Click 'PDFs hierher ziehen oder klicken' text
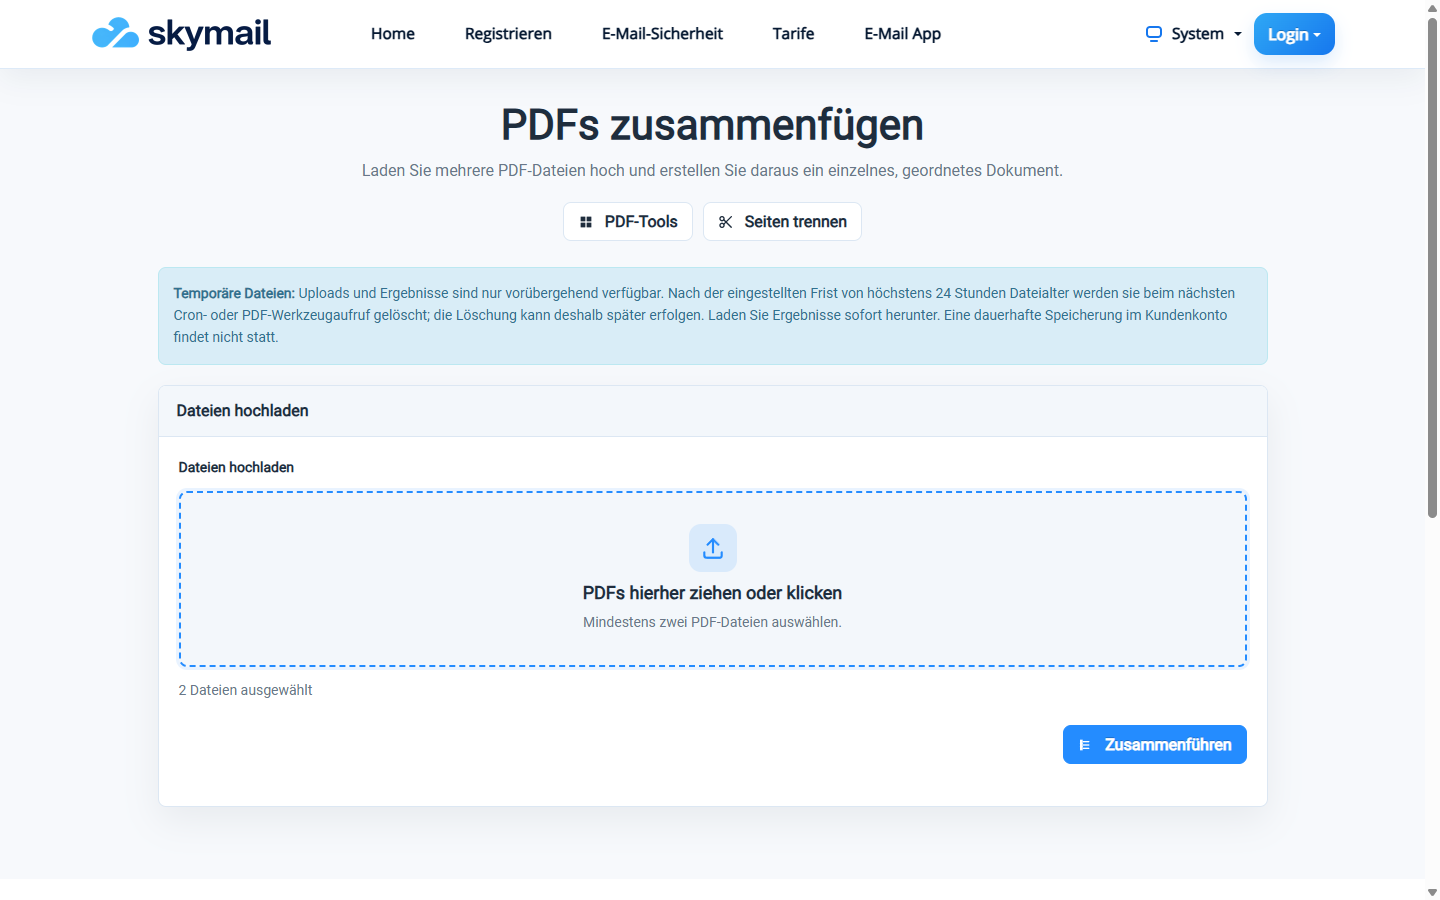Screen dimensions: 1440x900 click(713, 593)
